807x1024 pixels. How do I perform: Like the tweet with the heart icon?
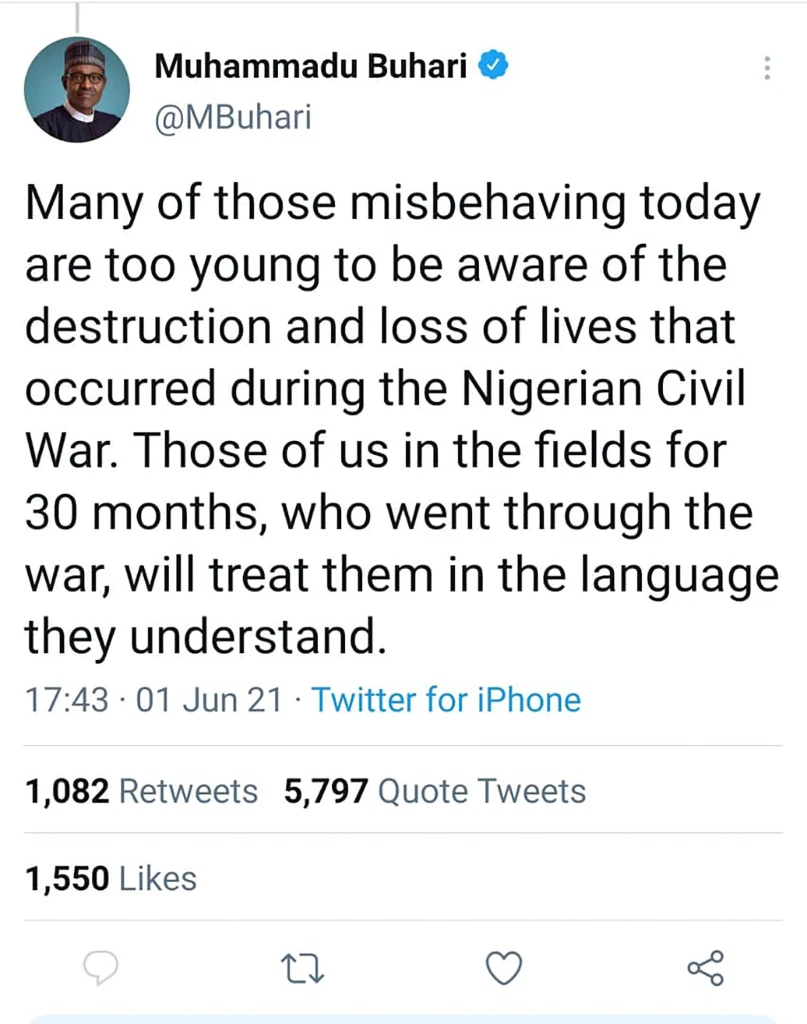pos(504,967)
